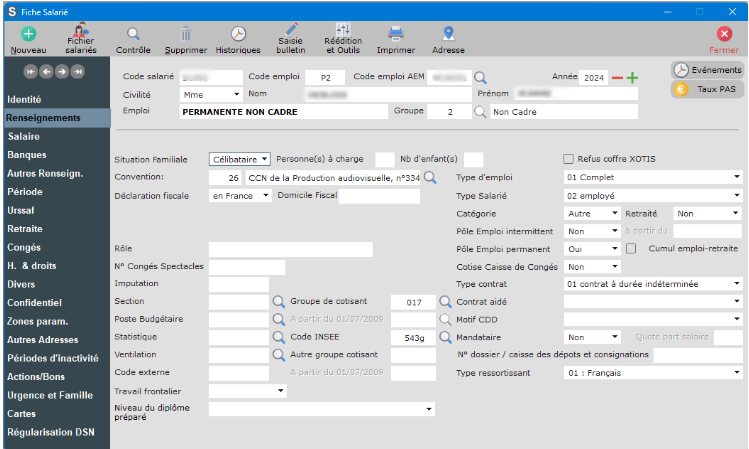The image size is (749, 449).
Task: Click the Taux PAS button
Action: click(x=708, y=89)
